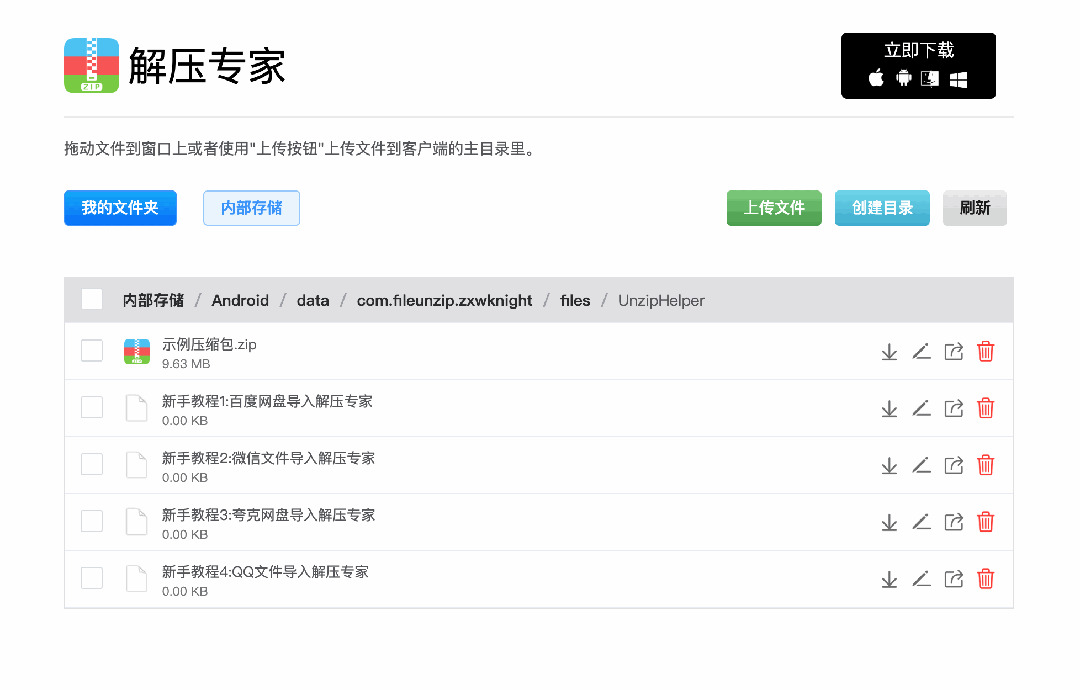Download 新手教程4:QQ文件导入解压专家

[x=889, y=578]
